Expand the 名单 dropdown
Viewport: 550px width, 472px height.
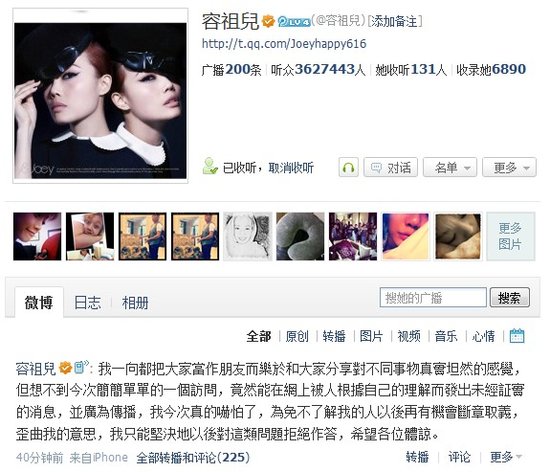click(450, 167)
